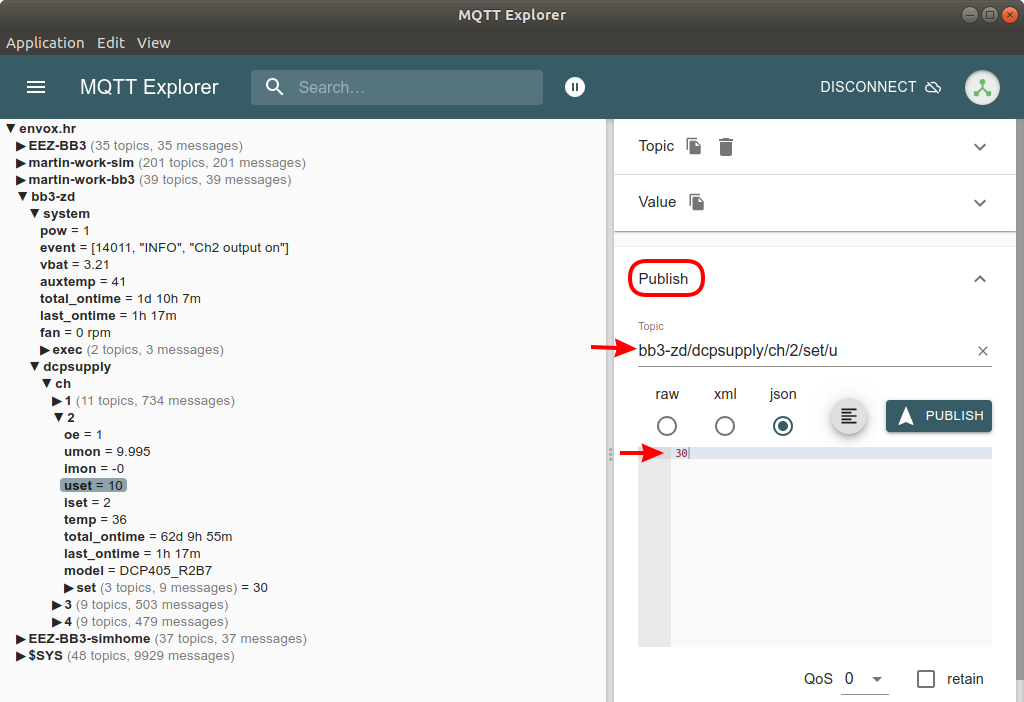Expand the martin-work-sim node

21,163
